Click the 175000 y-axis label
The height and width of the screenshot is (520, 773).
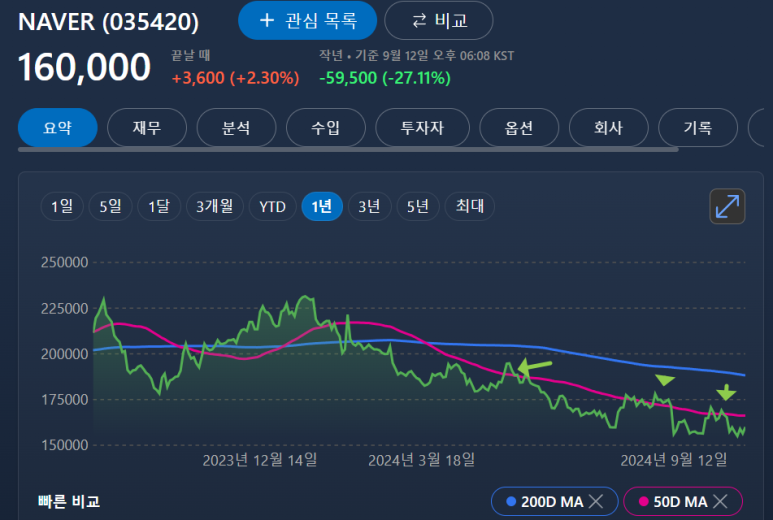(65, 399)
